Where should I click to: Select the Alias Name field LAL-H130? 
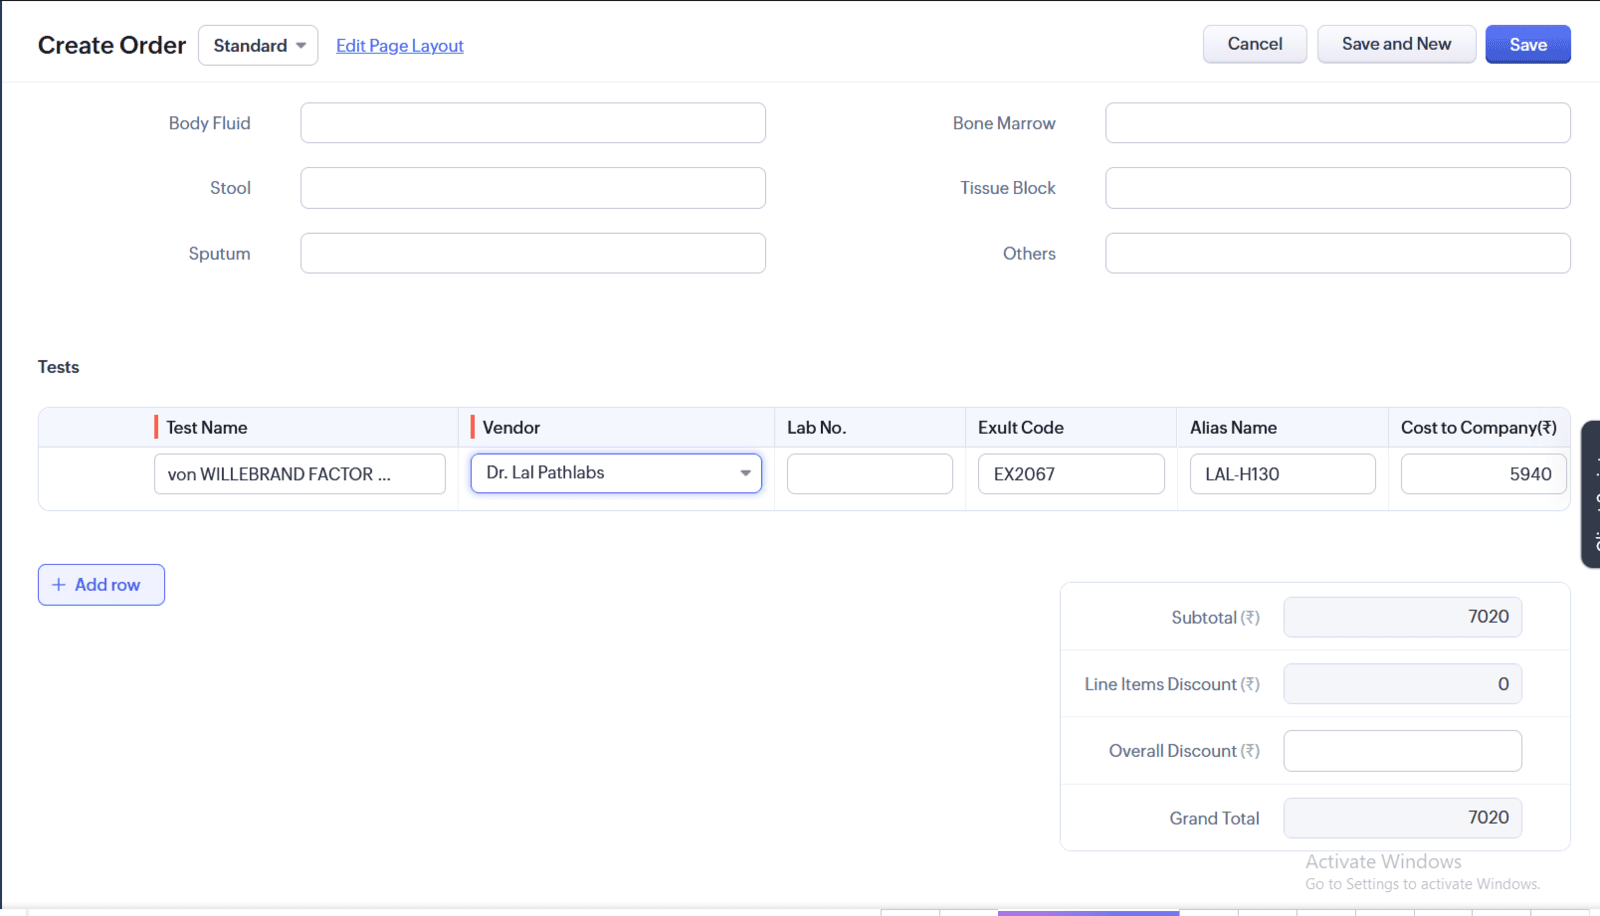(x=1282, y=474)
